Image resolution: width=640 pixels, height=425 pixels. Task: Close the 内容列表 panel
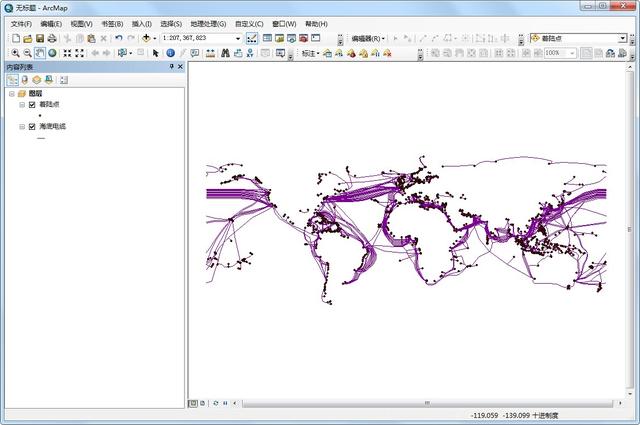pyautogui.click(x=180, y=66)
